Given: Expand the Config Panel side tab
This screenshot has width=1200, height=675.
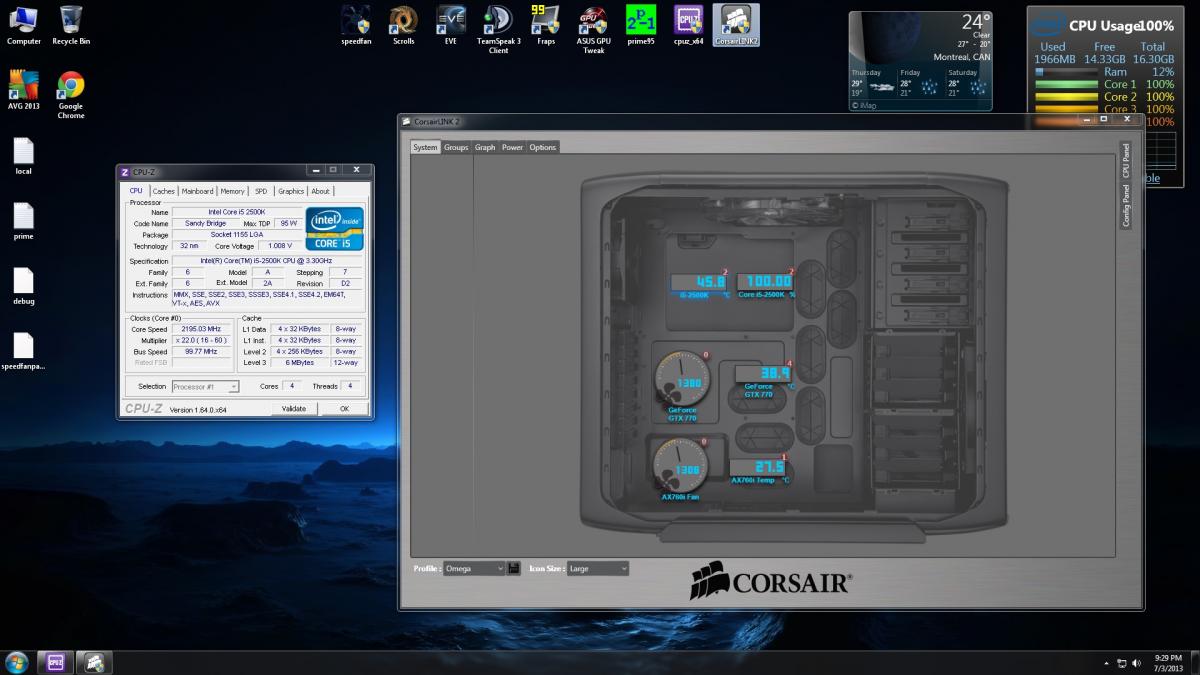Looking at the screenshot, I should click(1125, 205).
